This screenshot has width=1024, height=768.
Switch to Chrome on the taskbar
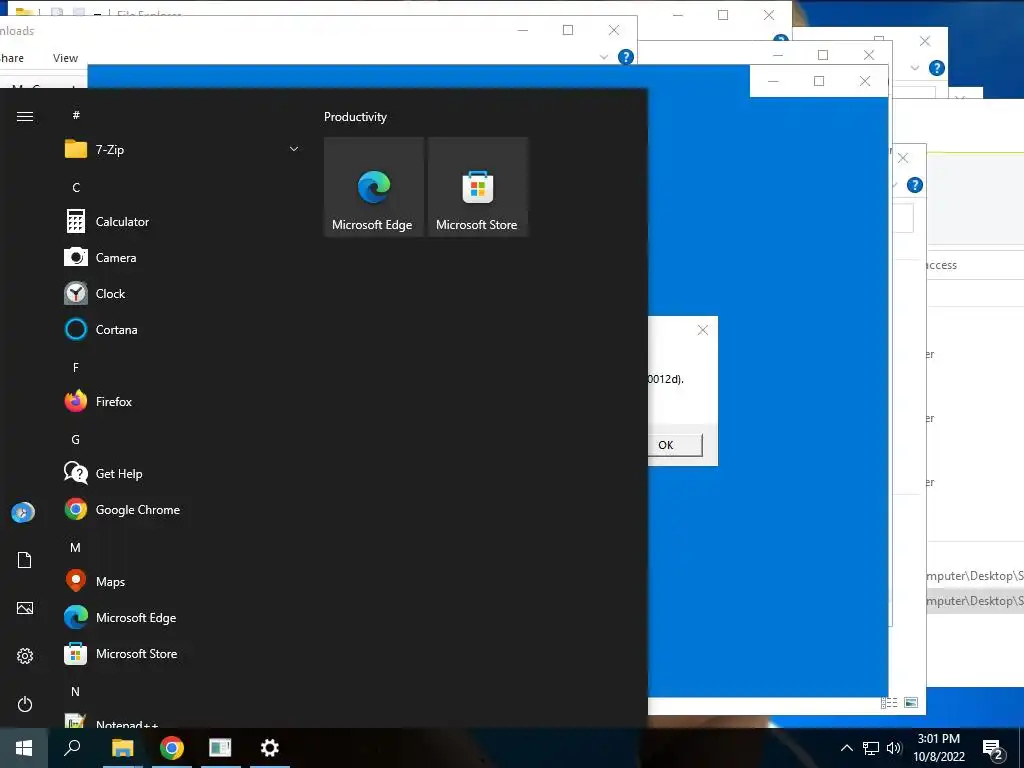click(172, 748)
